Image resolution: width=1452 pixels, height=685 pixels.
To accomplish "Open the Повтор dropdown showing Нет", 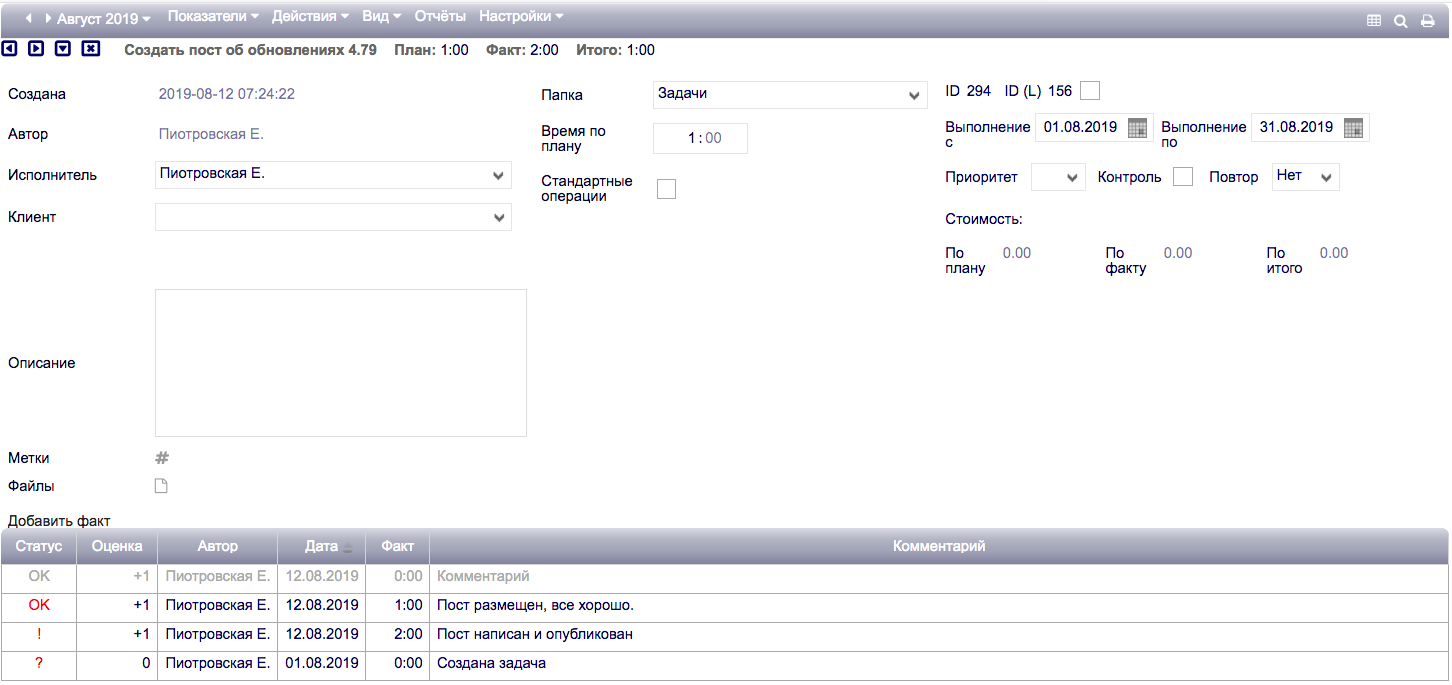I will point(1305,177).
